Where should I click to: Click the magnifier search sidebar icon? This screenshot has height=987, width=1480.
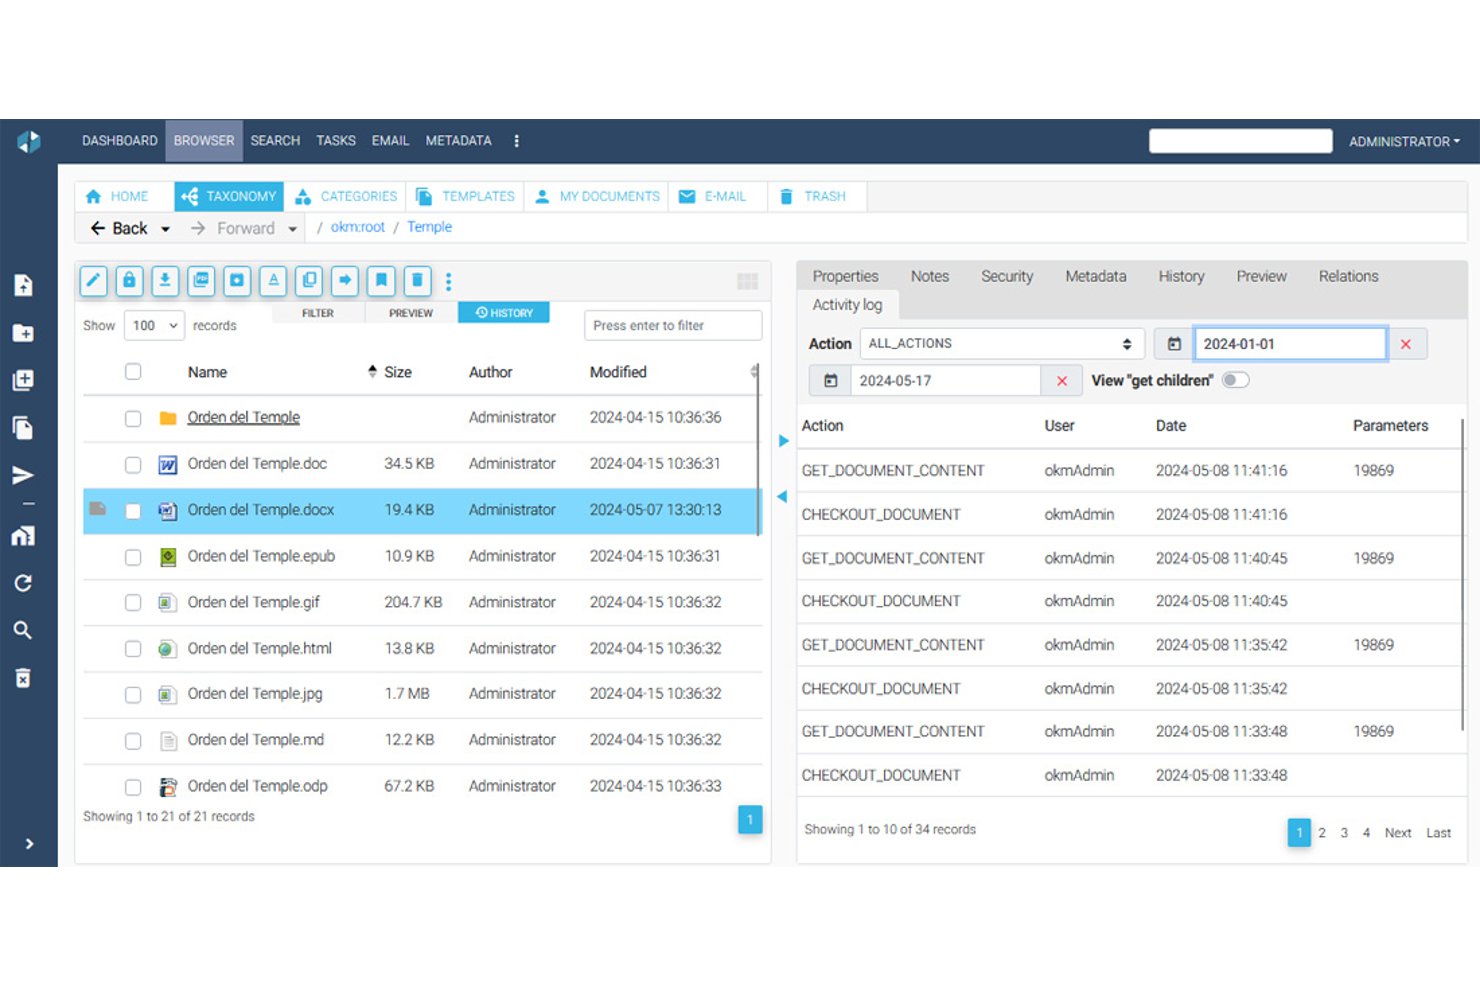[23, 630]
